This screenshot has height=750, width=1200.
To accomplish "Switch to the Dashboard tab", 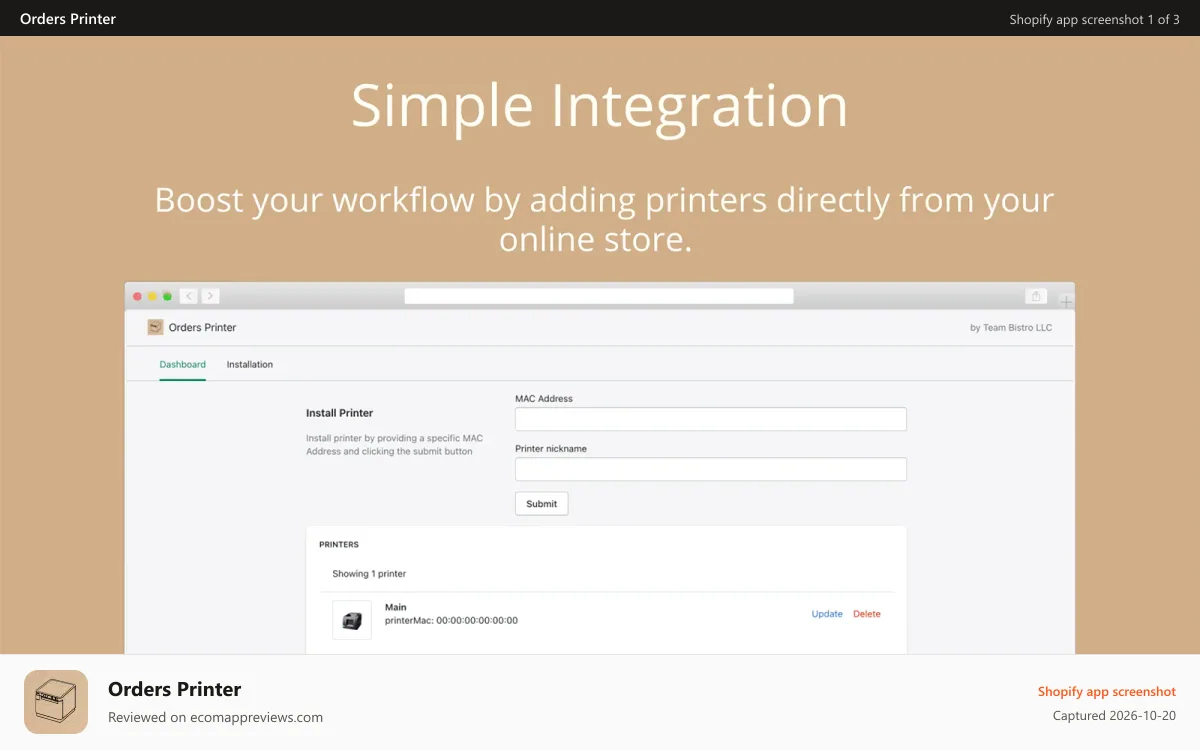I will [183, 364].
